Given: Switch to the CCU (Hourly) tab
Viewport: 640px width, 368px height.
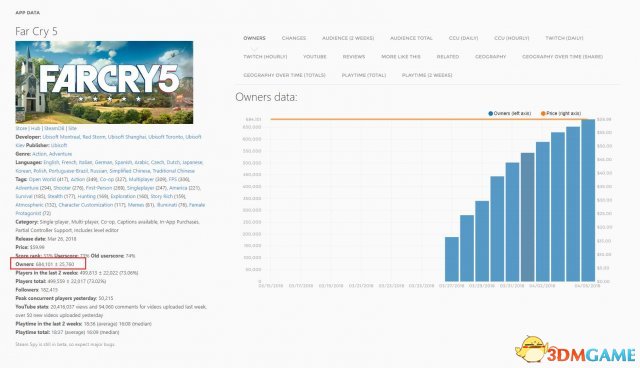Looking at the screenshot, I should pyautogui.click(x=511, y=38).
